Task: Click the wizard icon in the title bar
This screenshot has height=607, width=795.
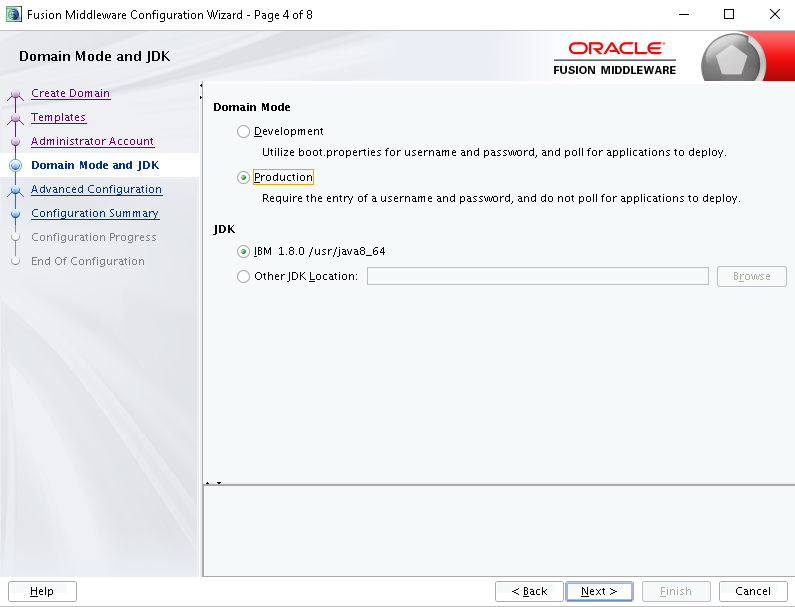Action: pos(14,14)
